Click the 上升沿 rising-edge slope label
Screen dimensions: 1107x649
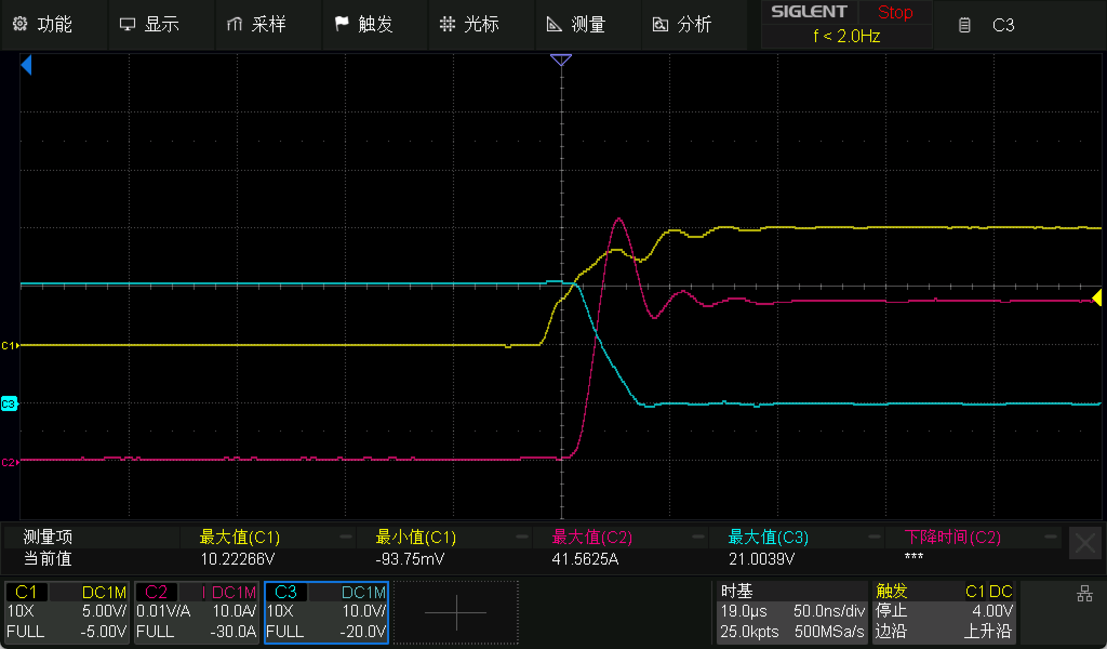click(988, 631)
